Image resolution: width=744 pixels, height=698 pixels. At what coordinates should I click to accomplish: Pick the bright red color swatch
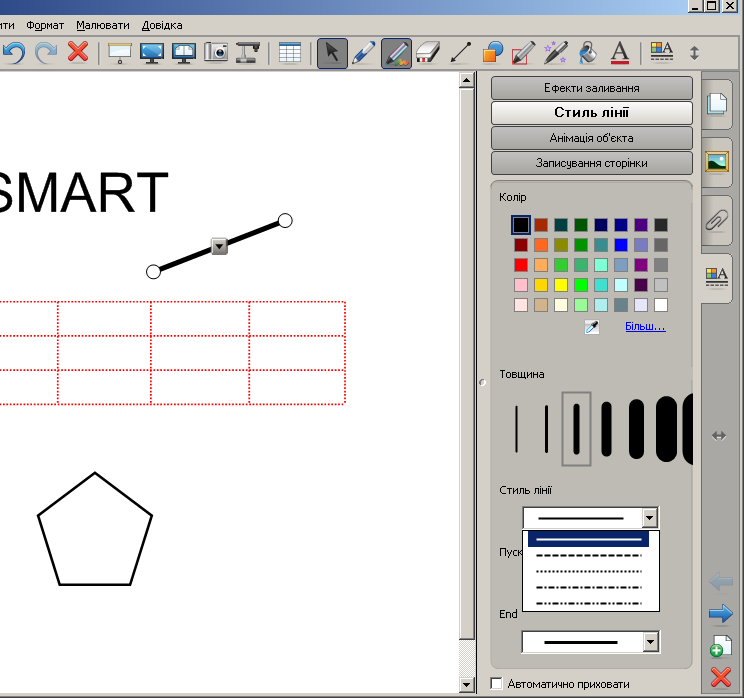point(521,265)
